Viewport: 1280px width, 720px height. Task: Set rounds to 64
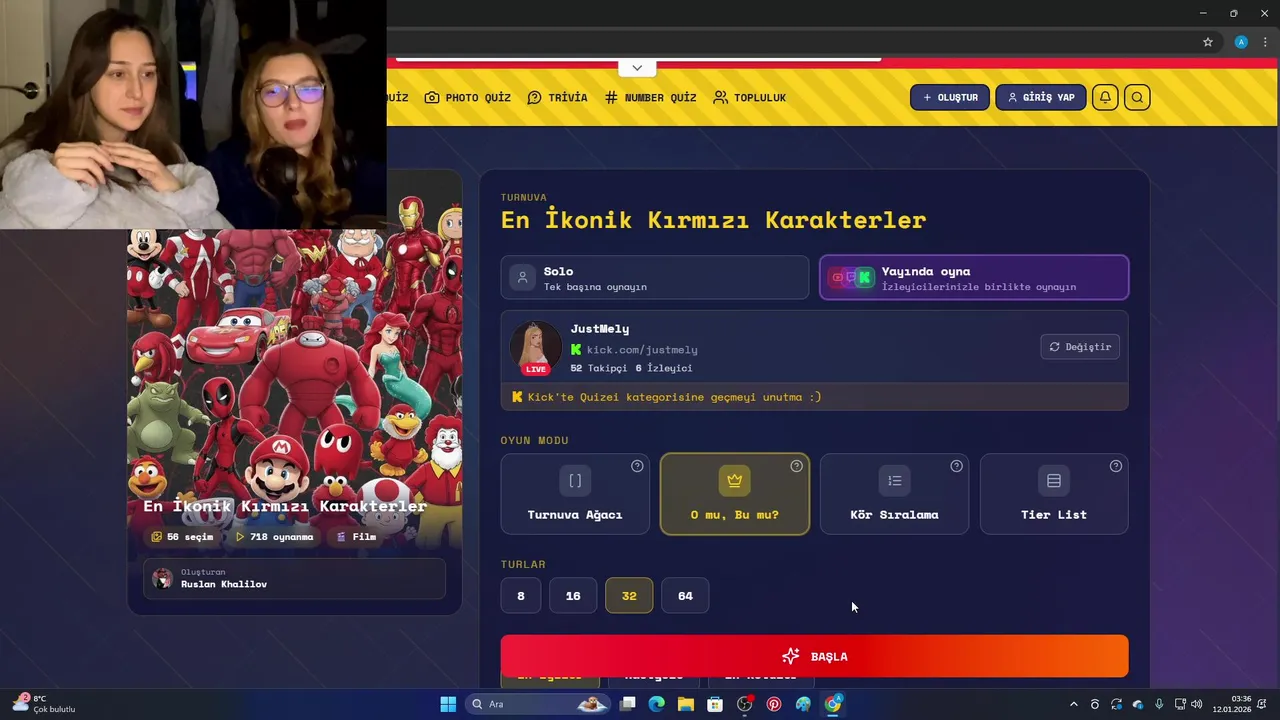(x=685, y=595)
